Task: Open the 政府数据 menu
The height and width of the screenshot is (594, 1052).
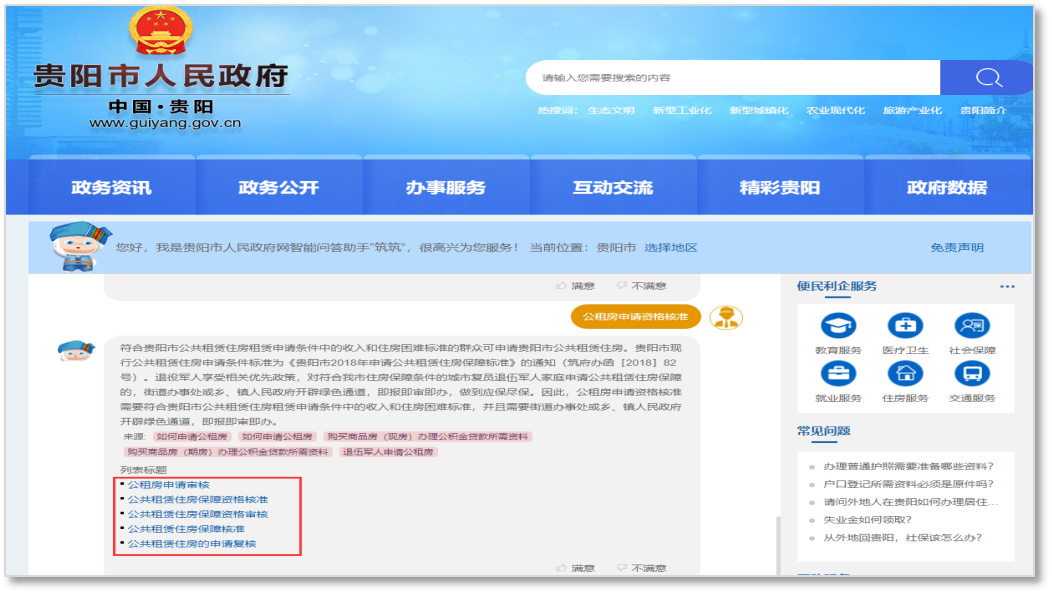Action: click(947, 187)
